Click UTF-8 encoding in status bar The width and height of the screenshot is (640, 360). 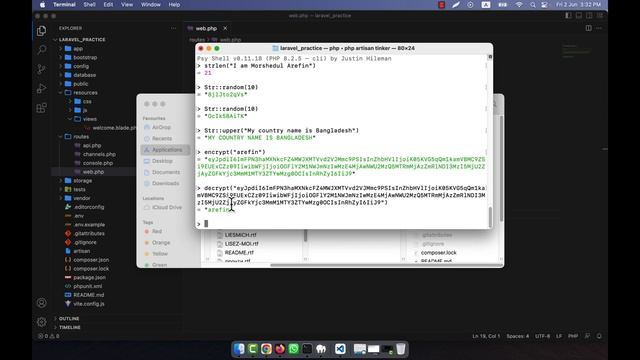542,336
